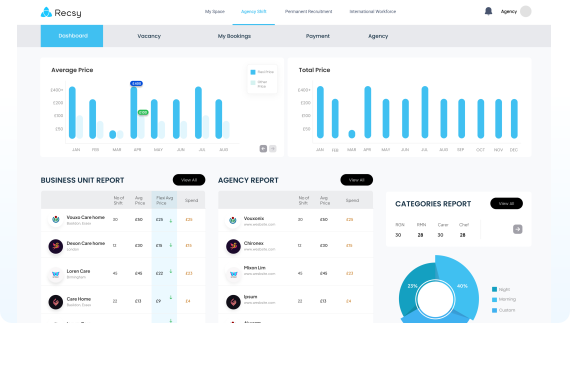Click the Vouxa Care home name
The image size is (570, 381).
86,217
